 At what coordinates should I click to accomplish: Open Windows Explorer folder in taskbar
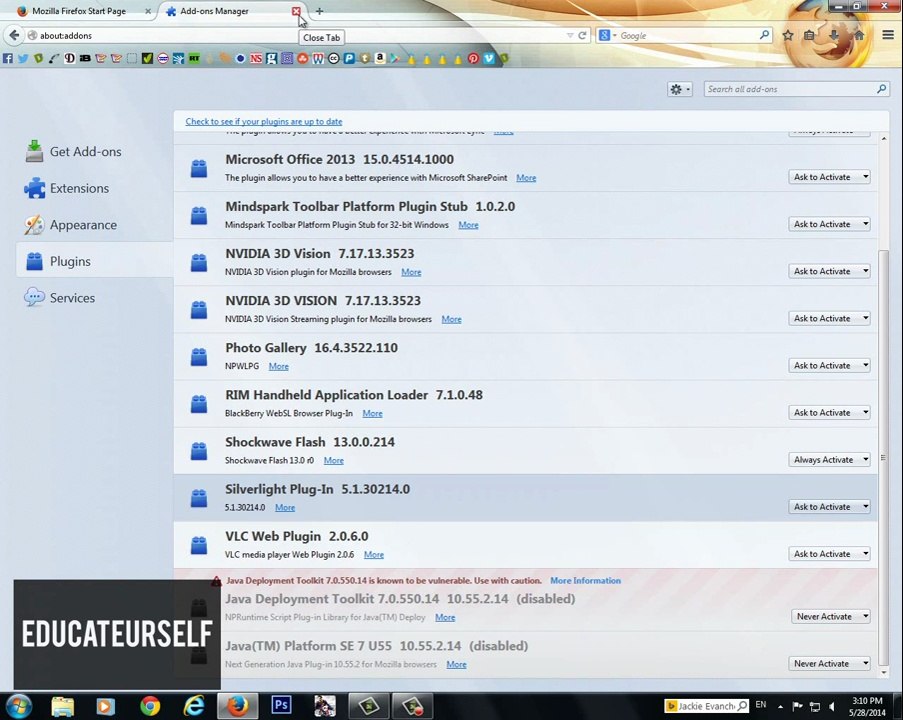point(62,705)
